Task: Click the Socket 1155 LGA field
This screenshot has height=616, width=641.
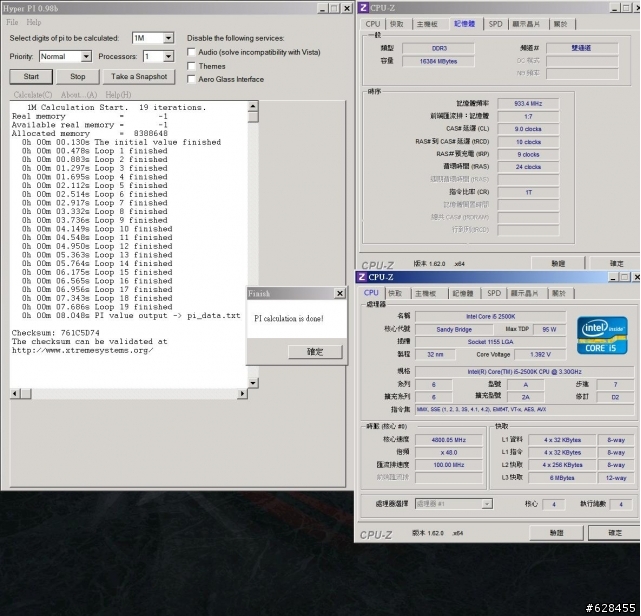Action: click(491, 342)
